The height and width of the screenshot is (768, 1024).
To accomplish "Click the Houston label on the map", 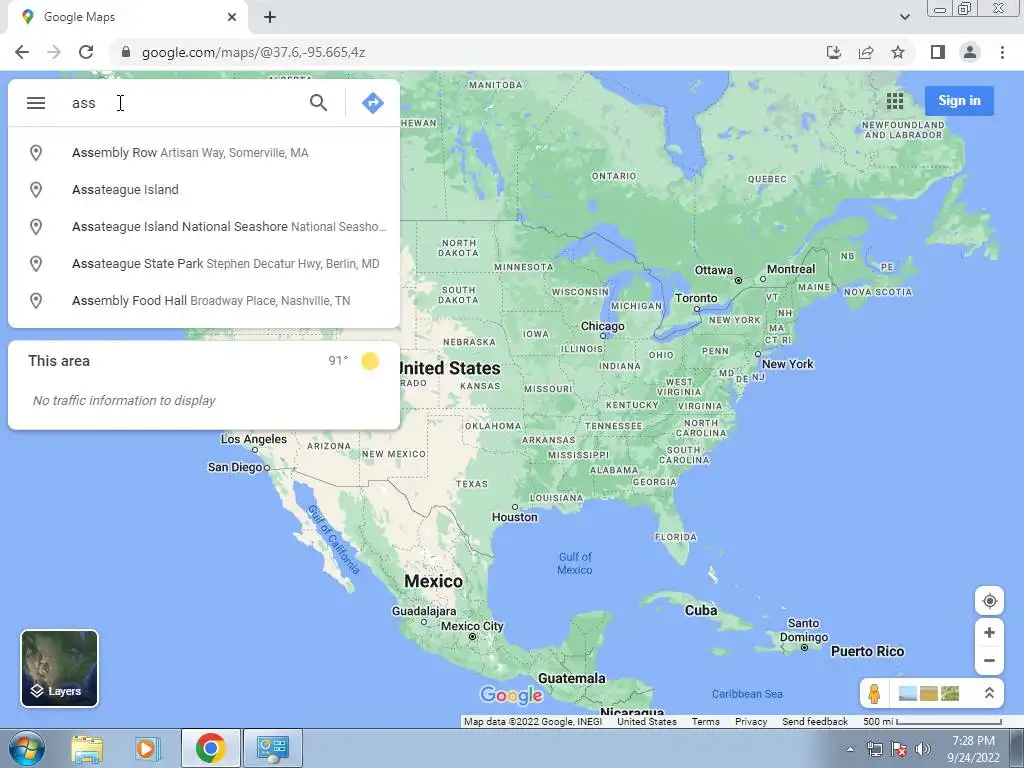I will coord(515,517).
